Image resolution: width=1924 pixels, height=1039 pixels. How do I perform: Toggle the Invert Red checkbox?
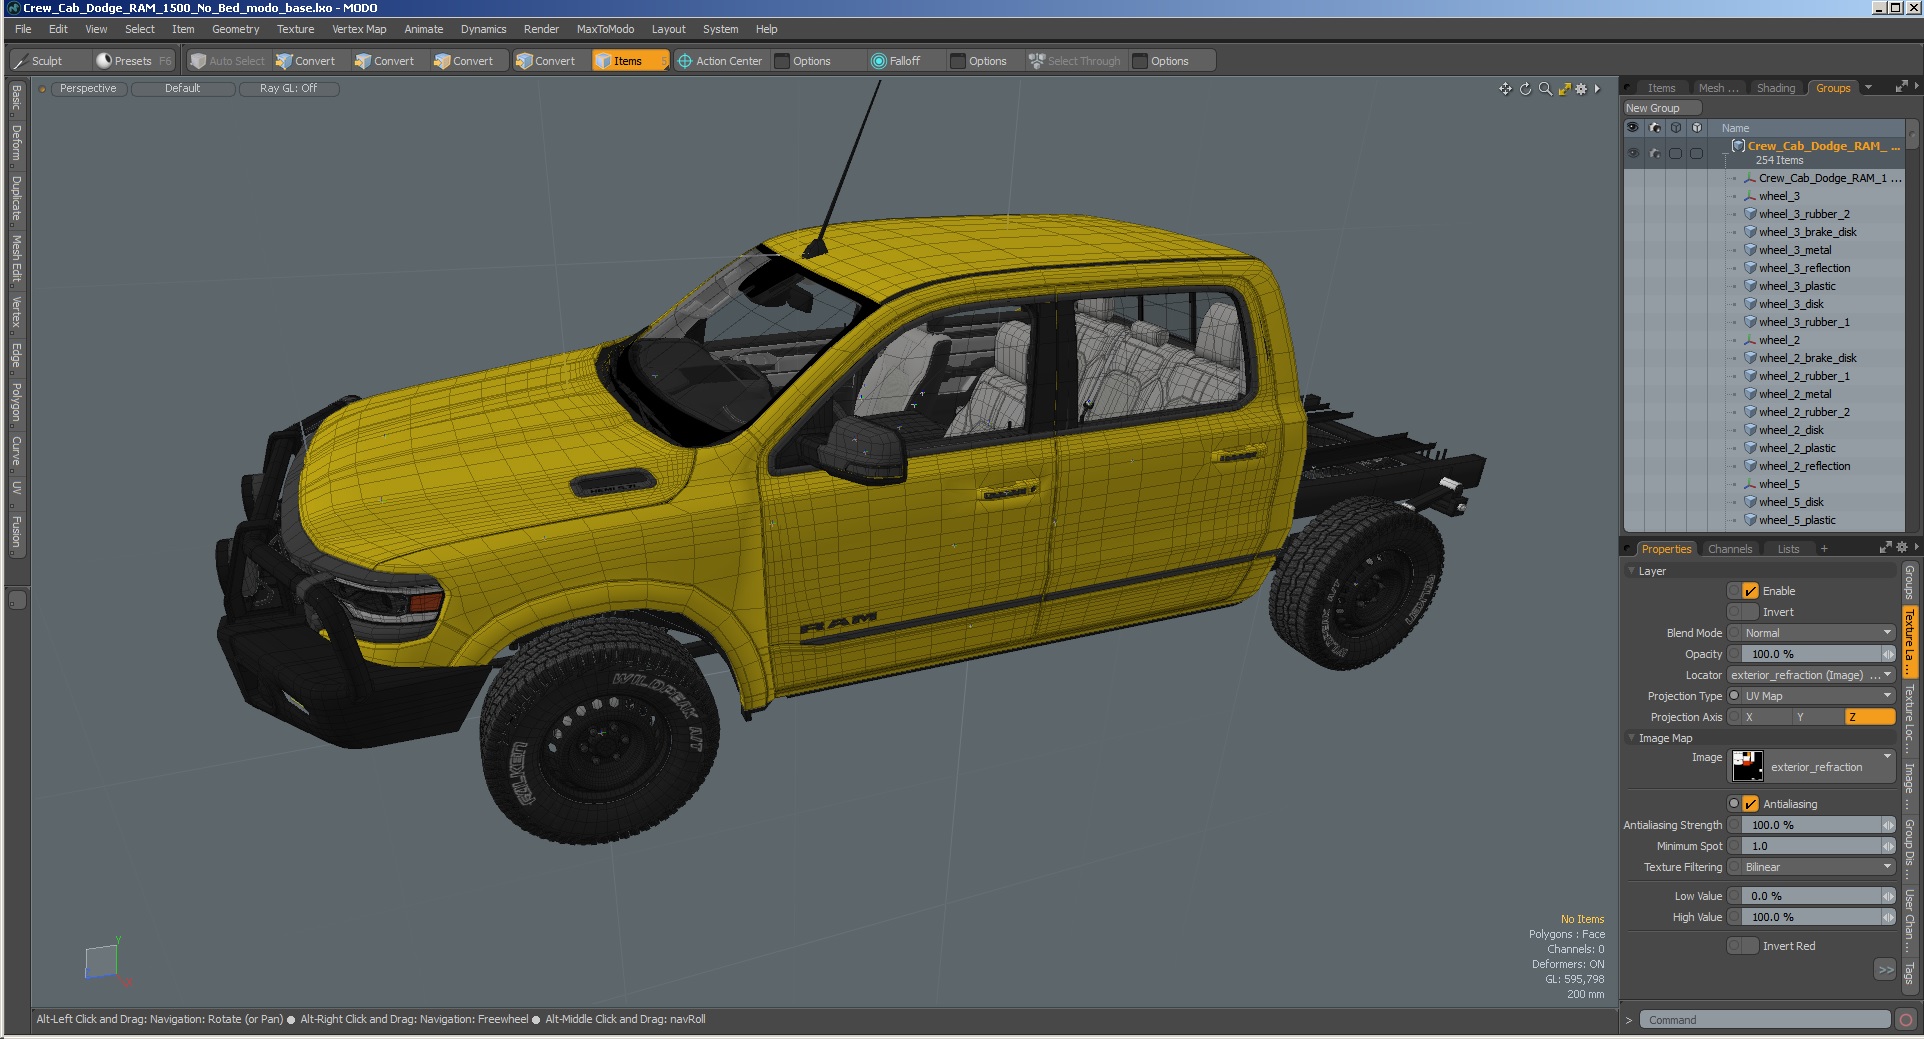[x=1750, y=946]
